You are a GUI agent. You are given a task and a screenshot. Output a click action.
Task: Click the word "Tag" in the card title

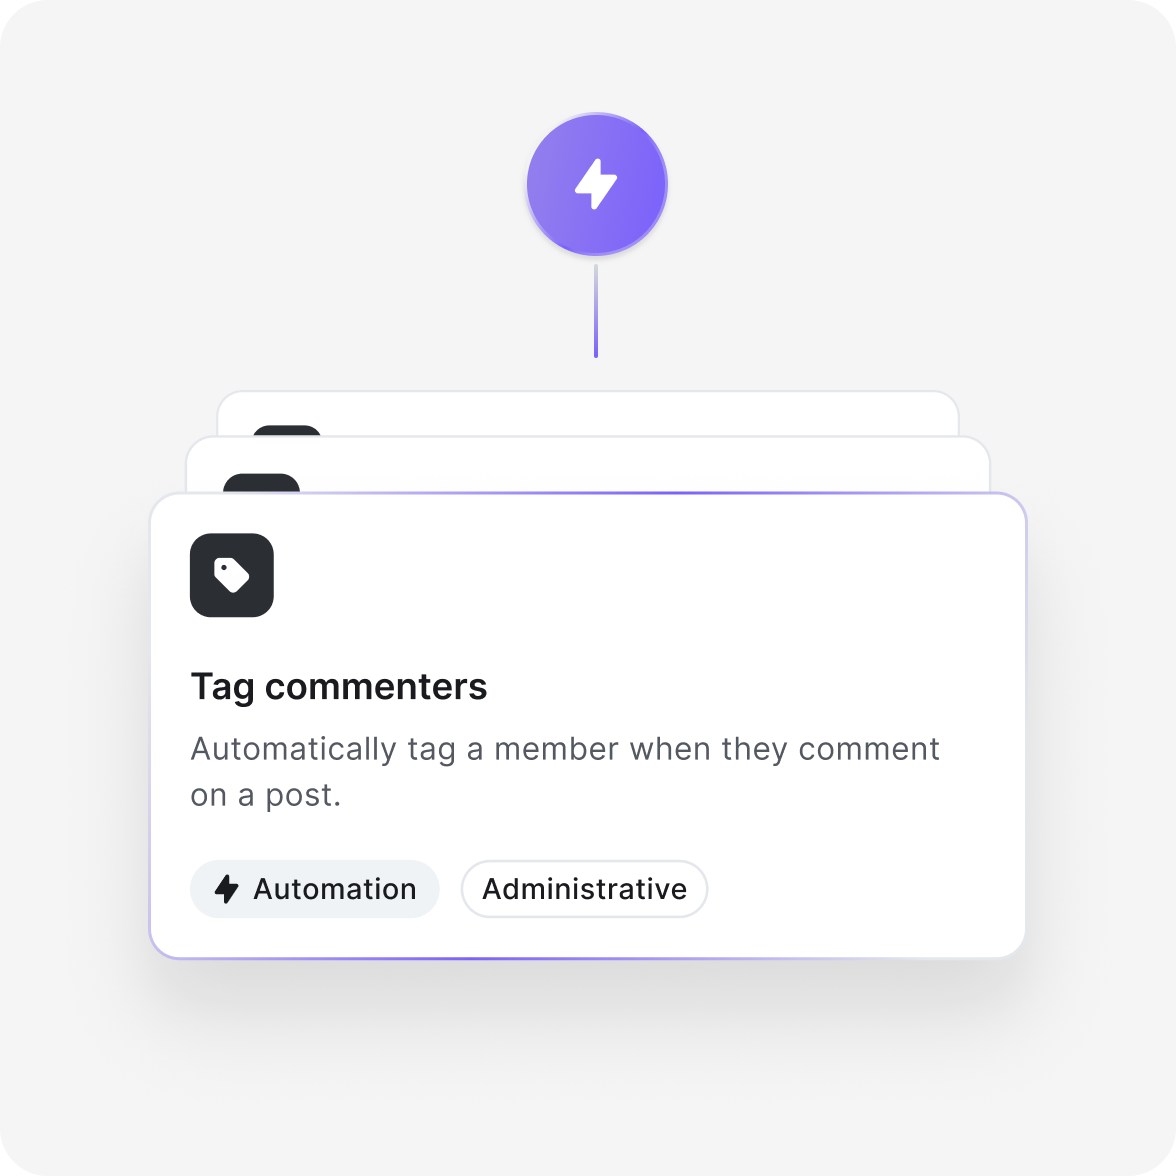pos(223,687)
